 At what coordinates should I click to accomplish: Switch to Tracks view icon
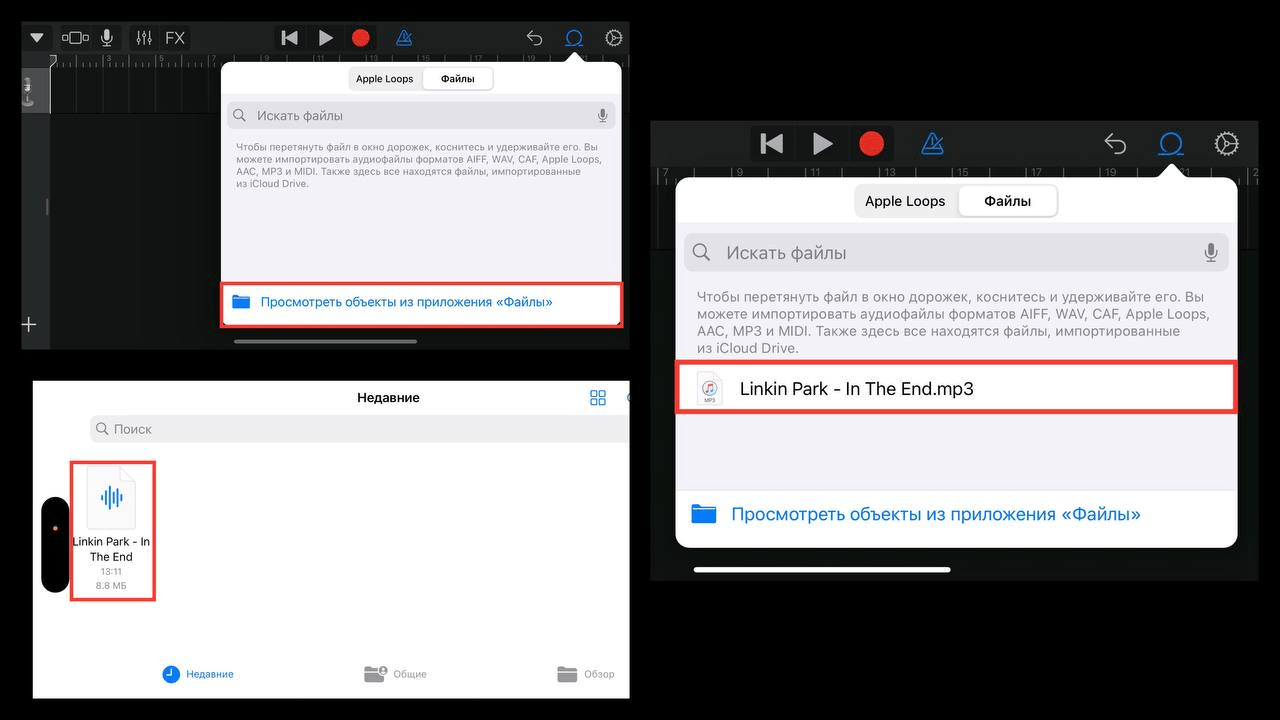pyautogui.click(x=75, y=38)
